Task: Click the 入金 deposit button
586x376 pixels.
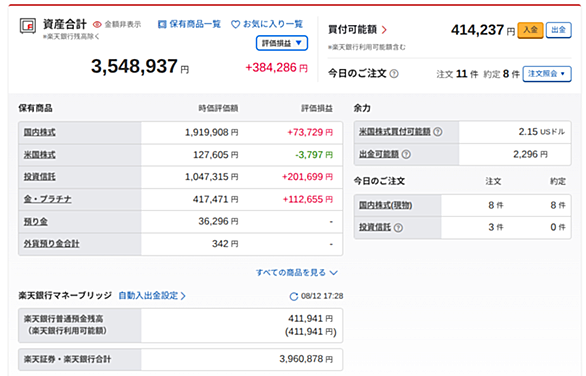Action: click(530, 30)
